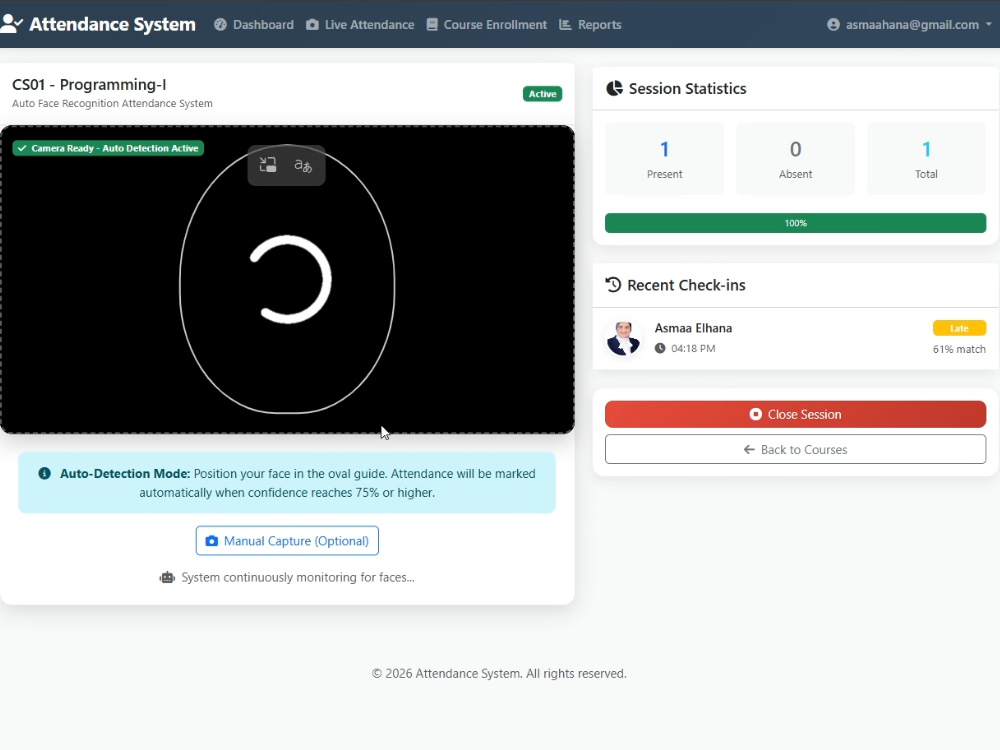Click the stop icon in Close Session
1000x750 pixels.
(x=756, y=415)
